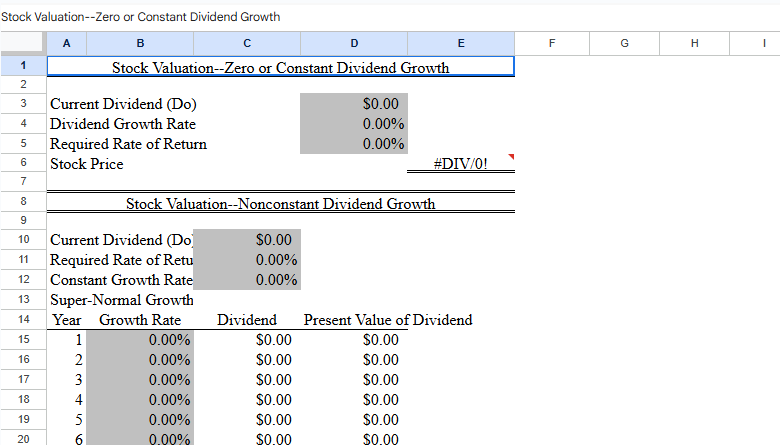The image size is (780, 445).
Task: Click the Constant Growth Rate 0.00% cell in row 12
Action: pyautogui.click(x=247, y=280)
